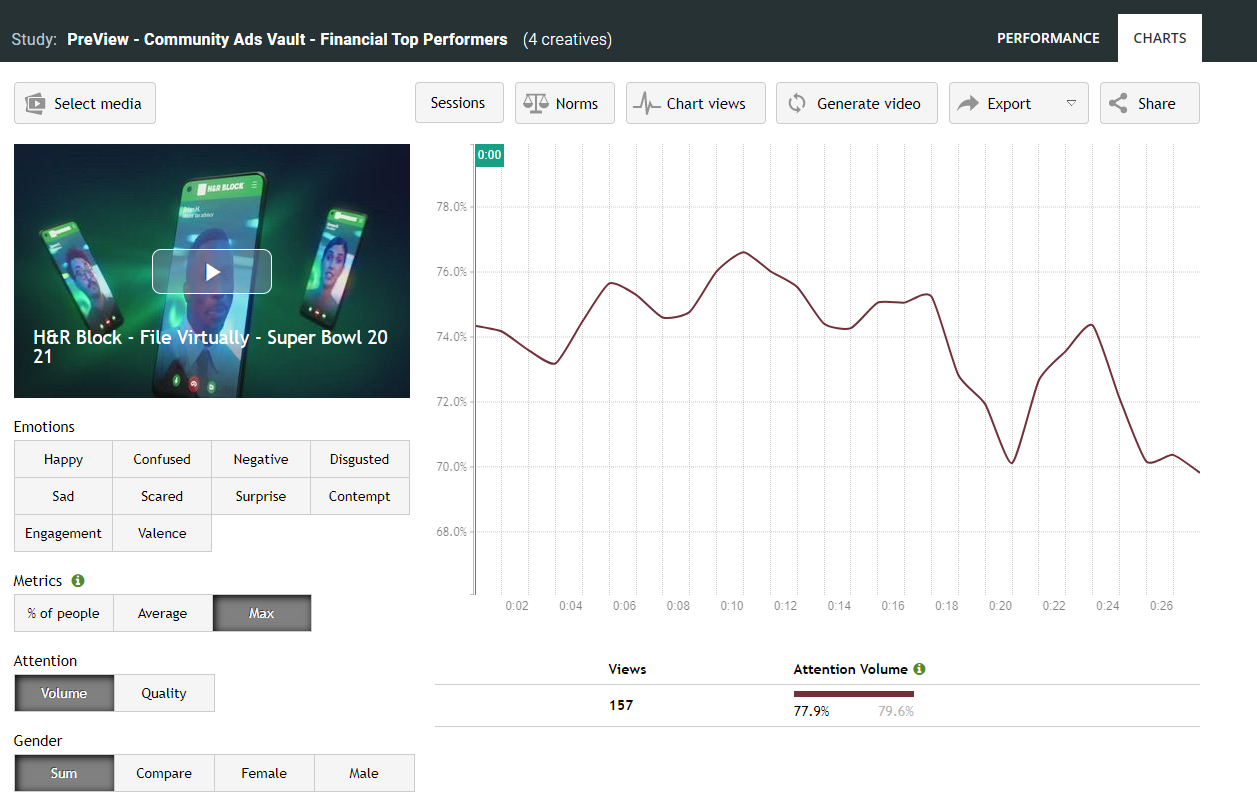Click the Export arrow icon
This screenshot has width=1257, height=798.
(x=969, y=103)
